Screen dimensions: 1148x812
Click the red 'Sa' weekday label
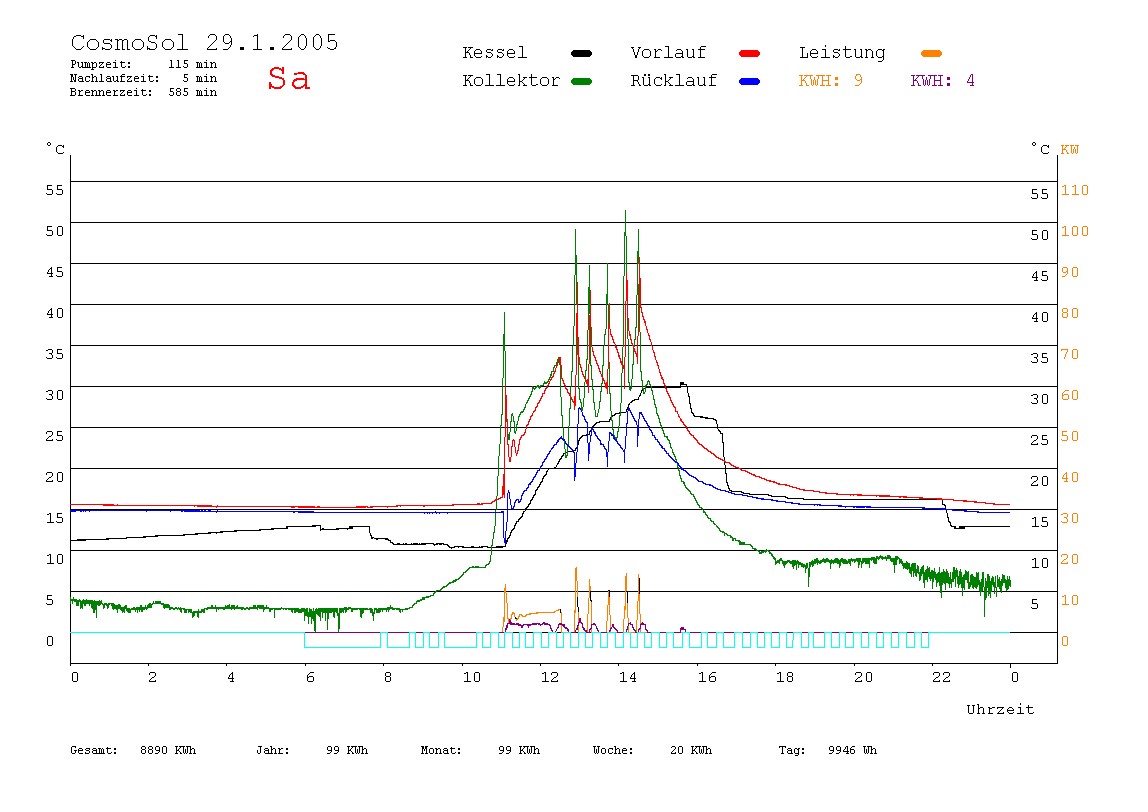288,78
